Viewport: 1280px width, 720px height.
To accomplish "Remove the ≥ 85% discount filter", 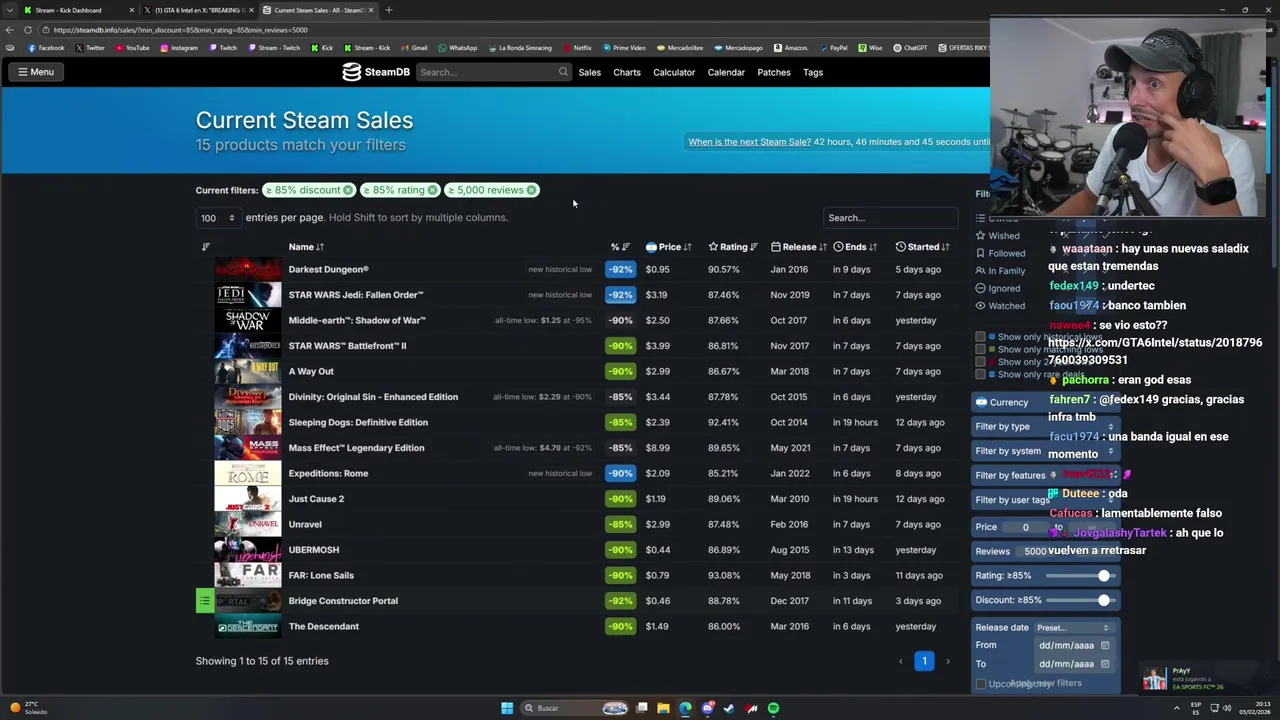I will pos(348,190).
